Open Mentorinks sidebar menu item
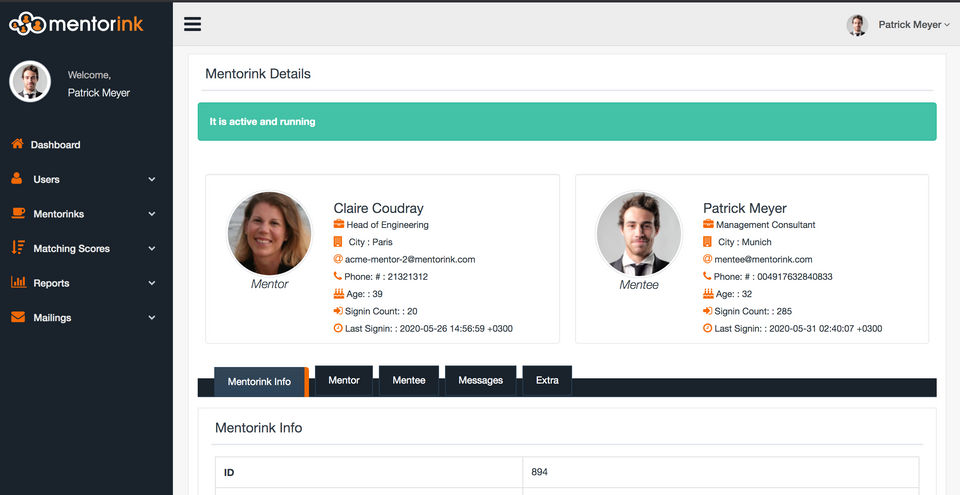Screen dimensions: 960x495 pos(59,214)
